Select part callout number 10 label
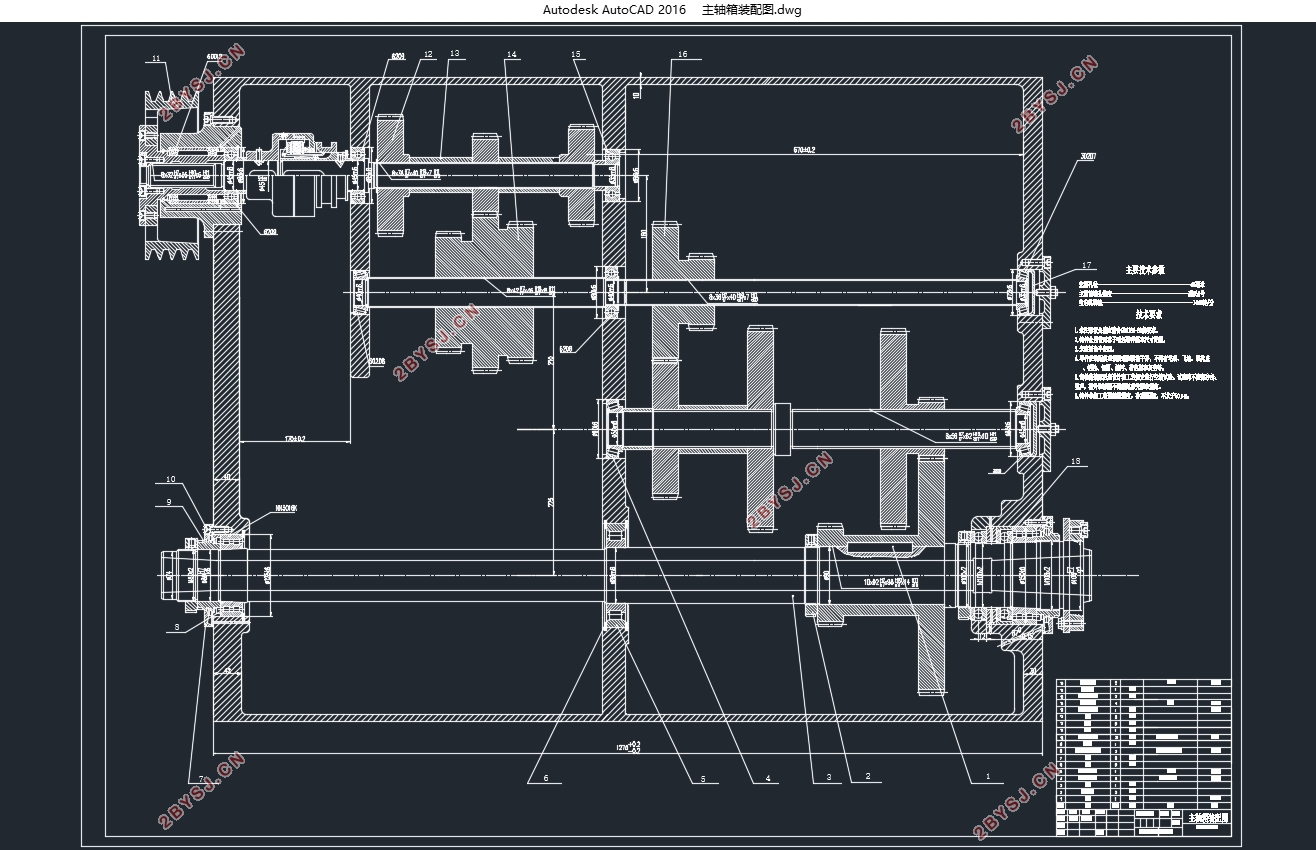The height and width of the screenshot is (850, 1316). tap(171, 480)
